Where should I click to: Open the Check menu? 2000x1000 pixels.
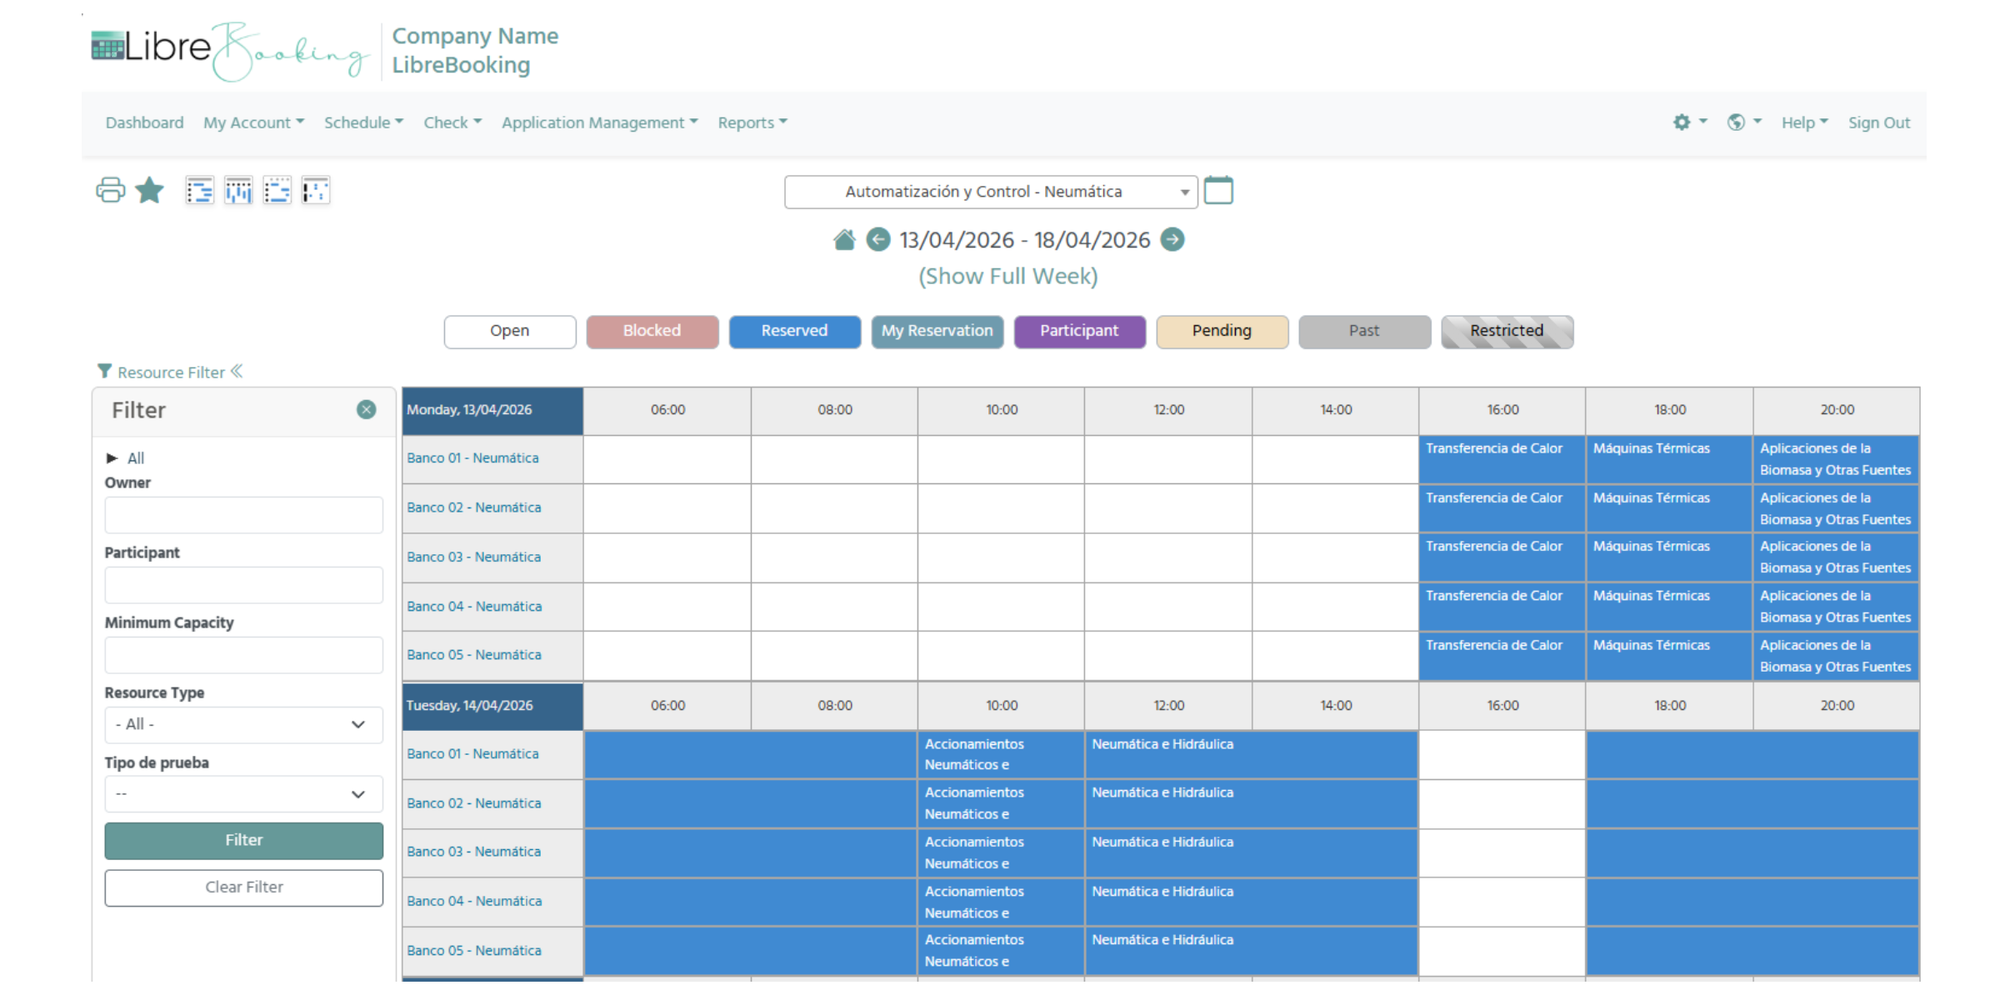coord(452,122)
